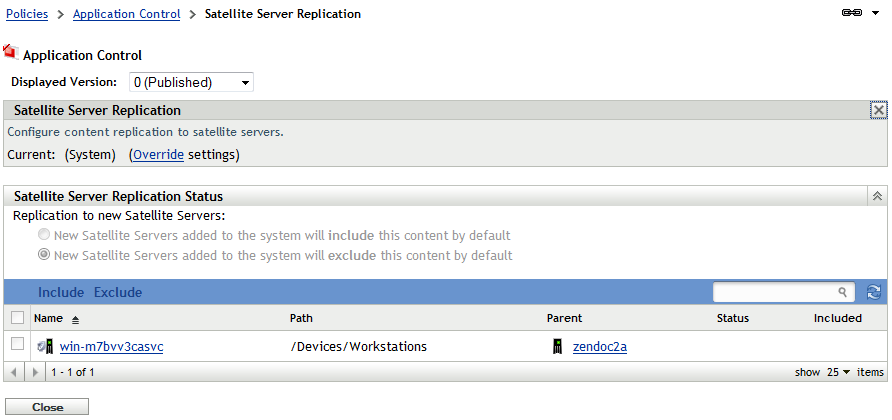Open the Override settings link
892x420 pixels.
(x=158, y=155)
